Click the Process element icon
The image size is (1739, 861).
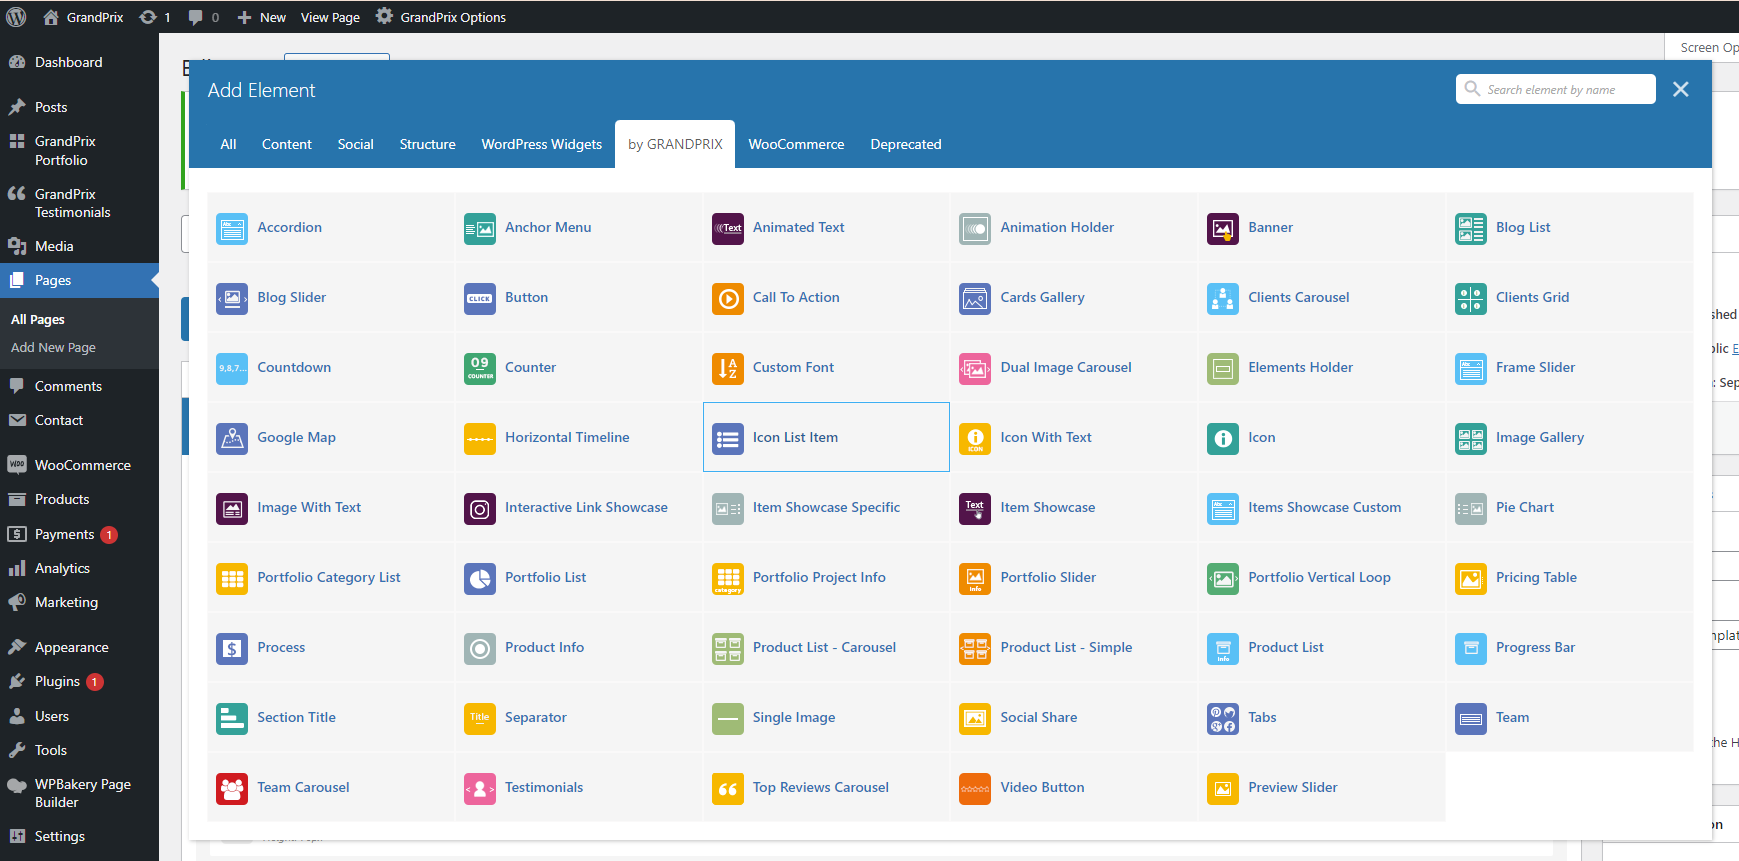232,649
